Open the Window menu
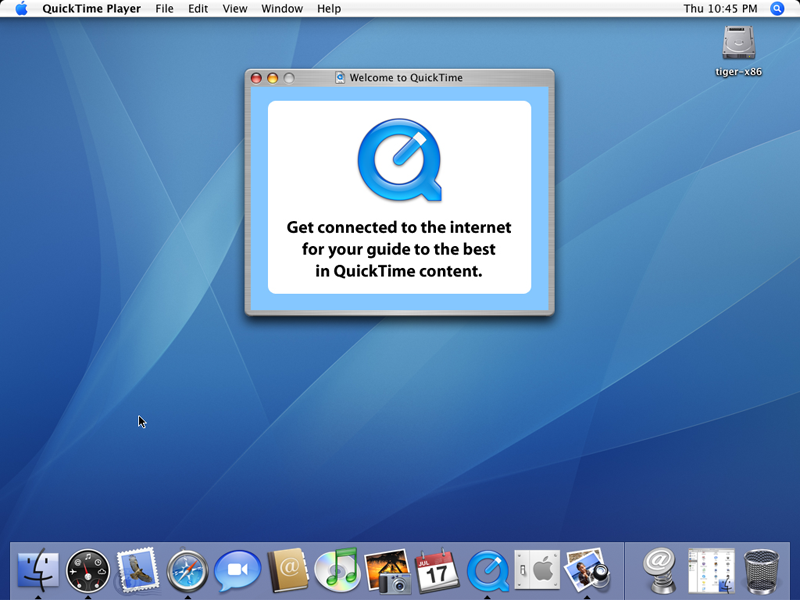The width and height of the screenshot is (800, 600). [282, 9]
